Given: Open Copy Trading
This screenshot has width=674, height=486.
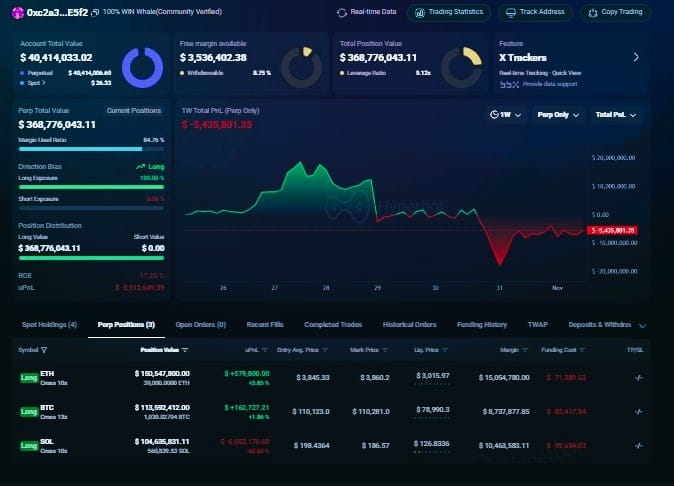Looking at the screenshot, I should click(x=615, y=12).
